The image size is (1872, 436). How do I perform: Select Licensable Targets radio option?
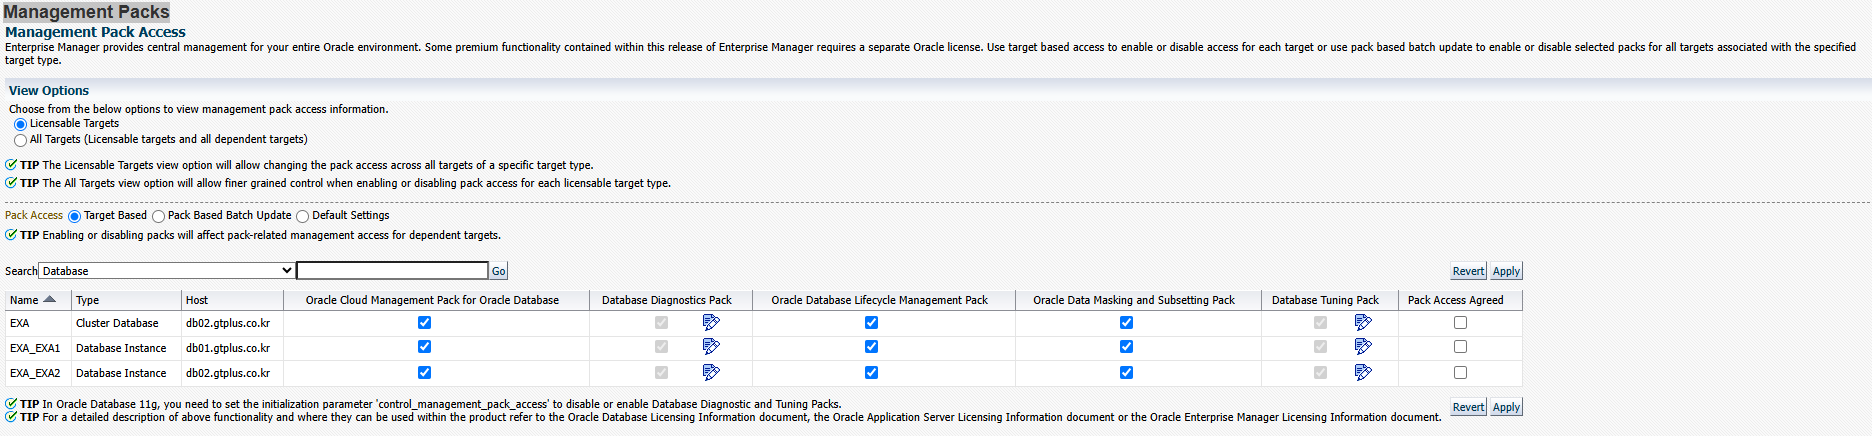coord(20,124)
